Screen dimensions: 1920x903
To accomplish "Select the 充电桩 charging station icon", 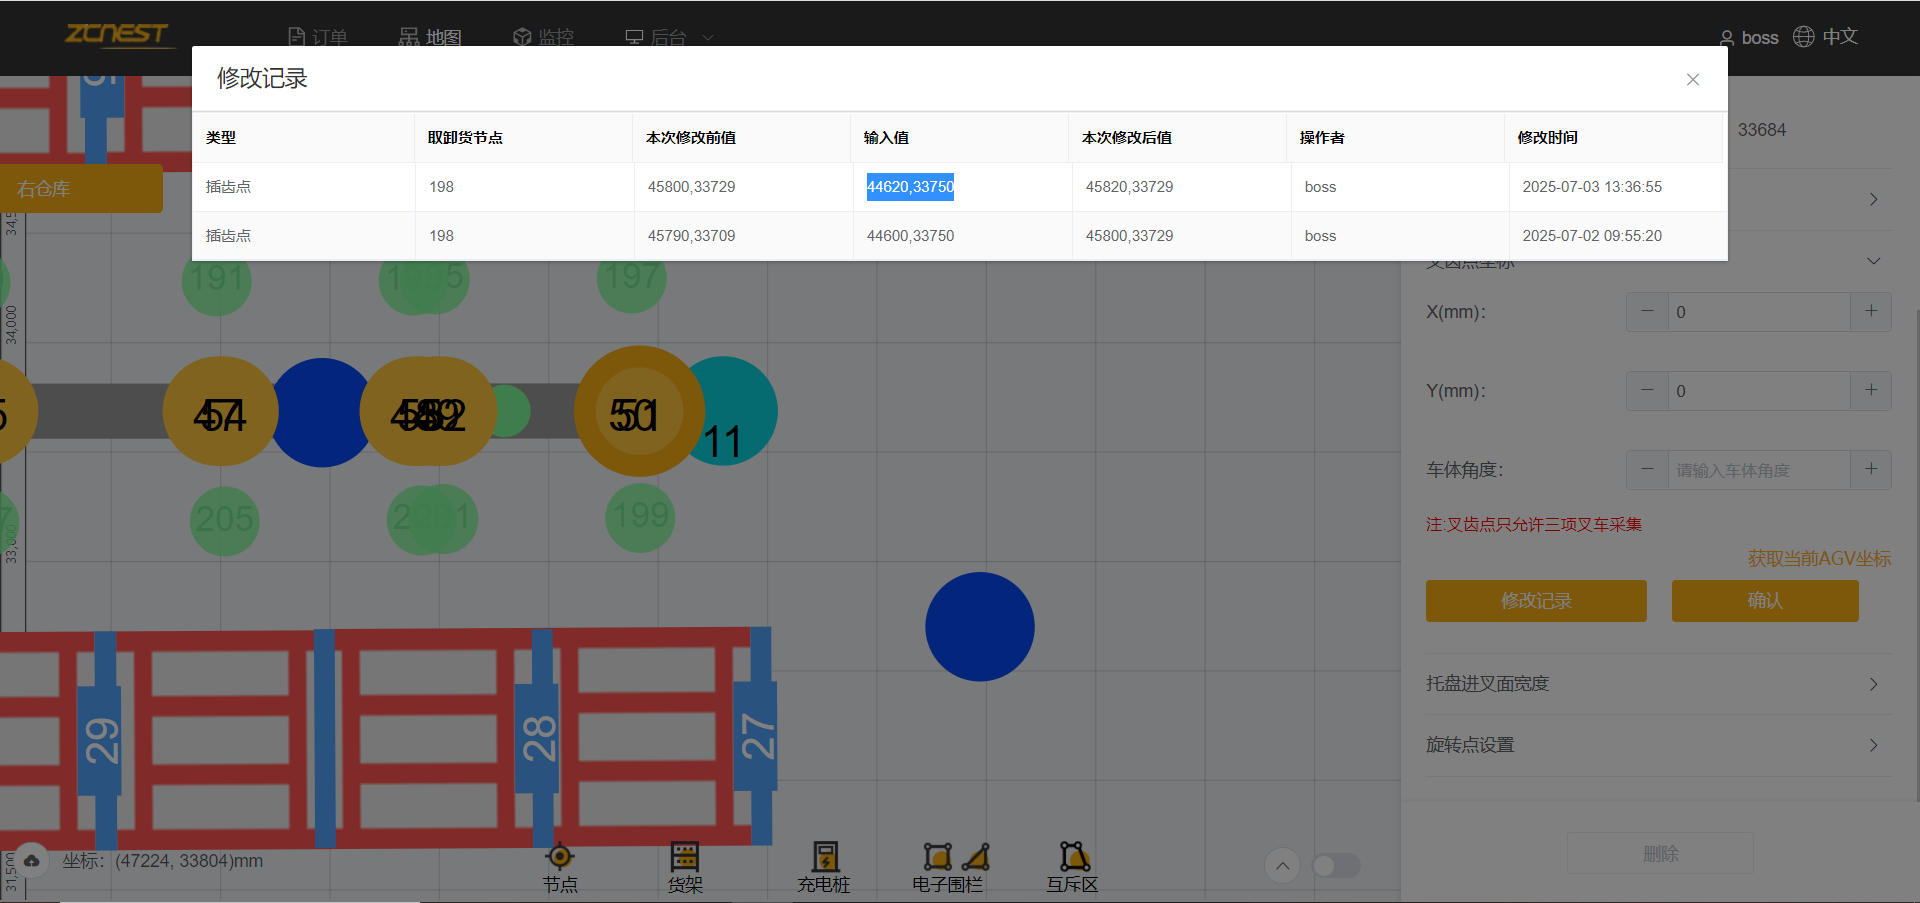I will pyautogui.click(x=825, y=857).
